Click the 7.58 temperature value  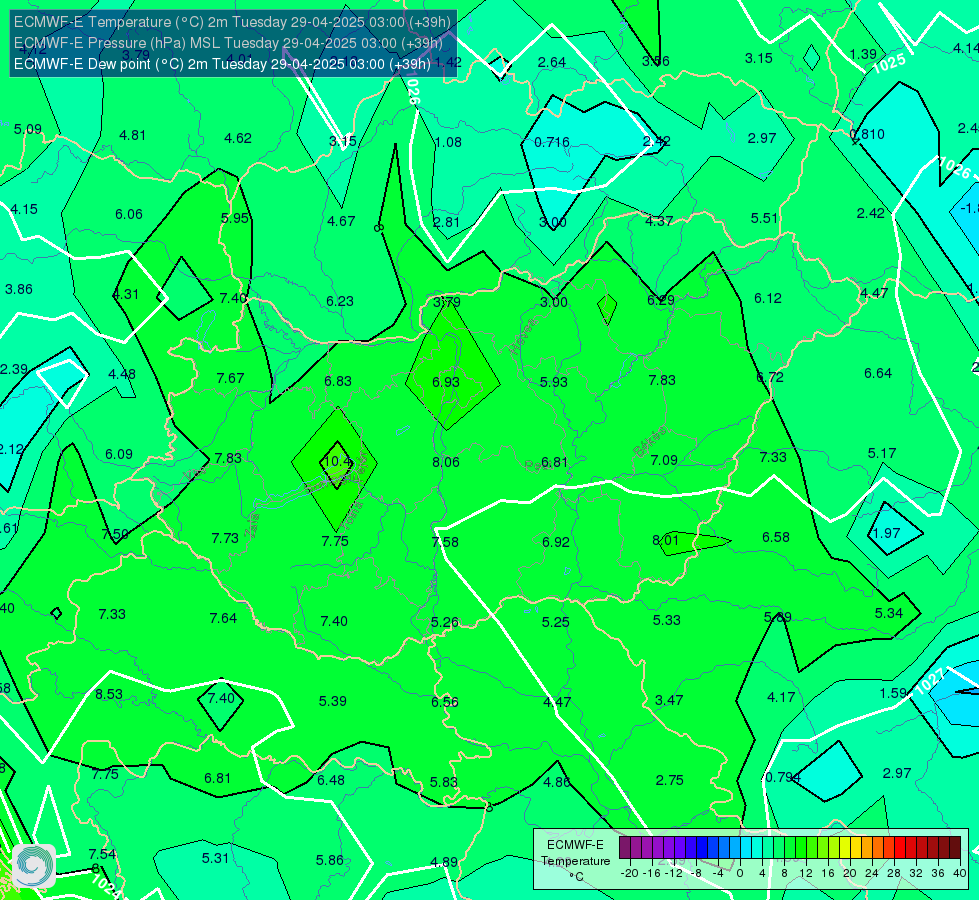445,542
